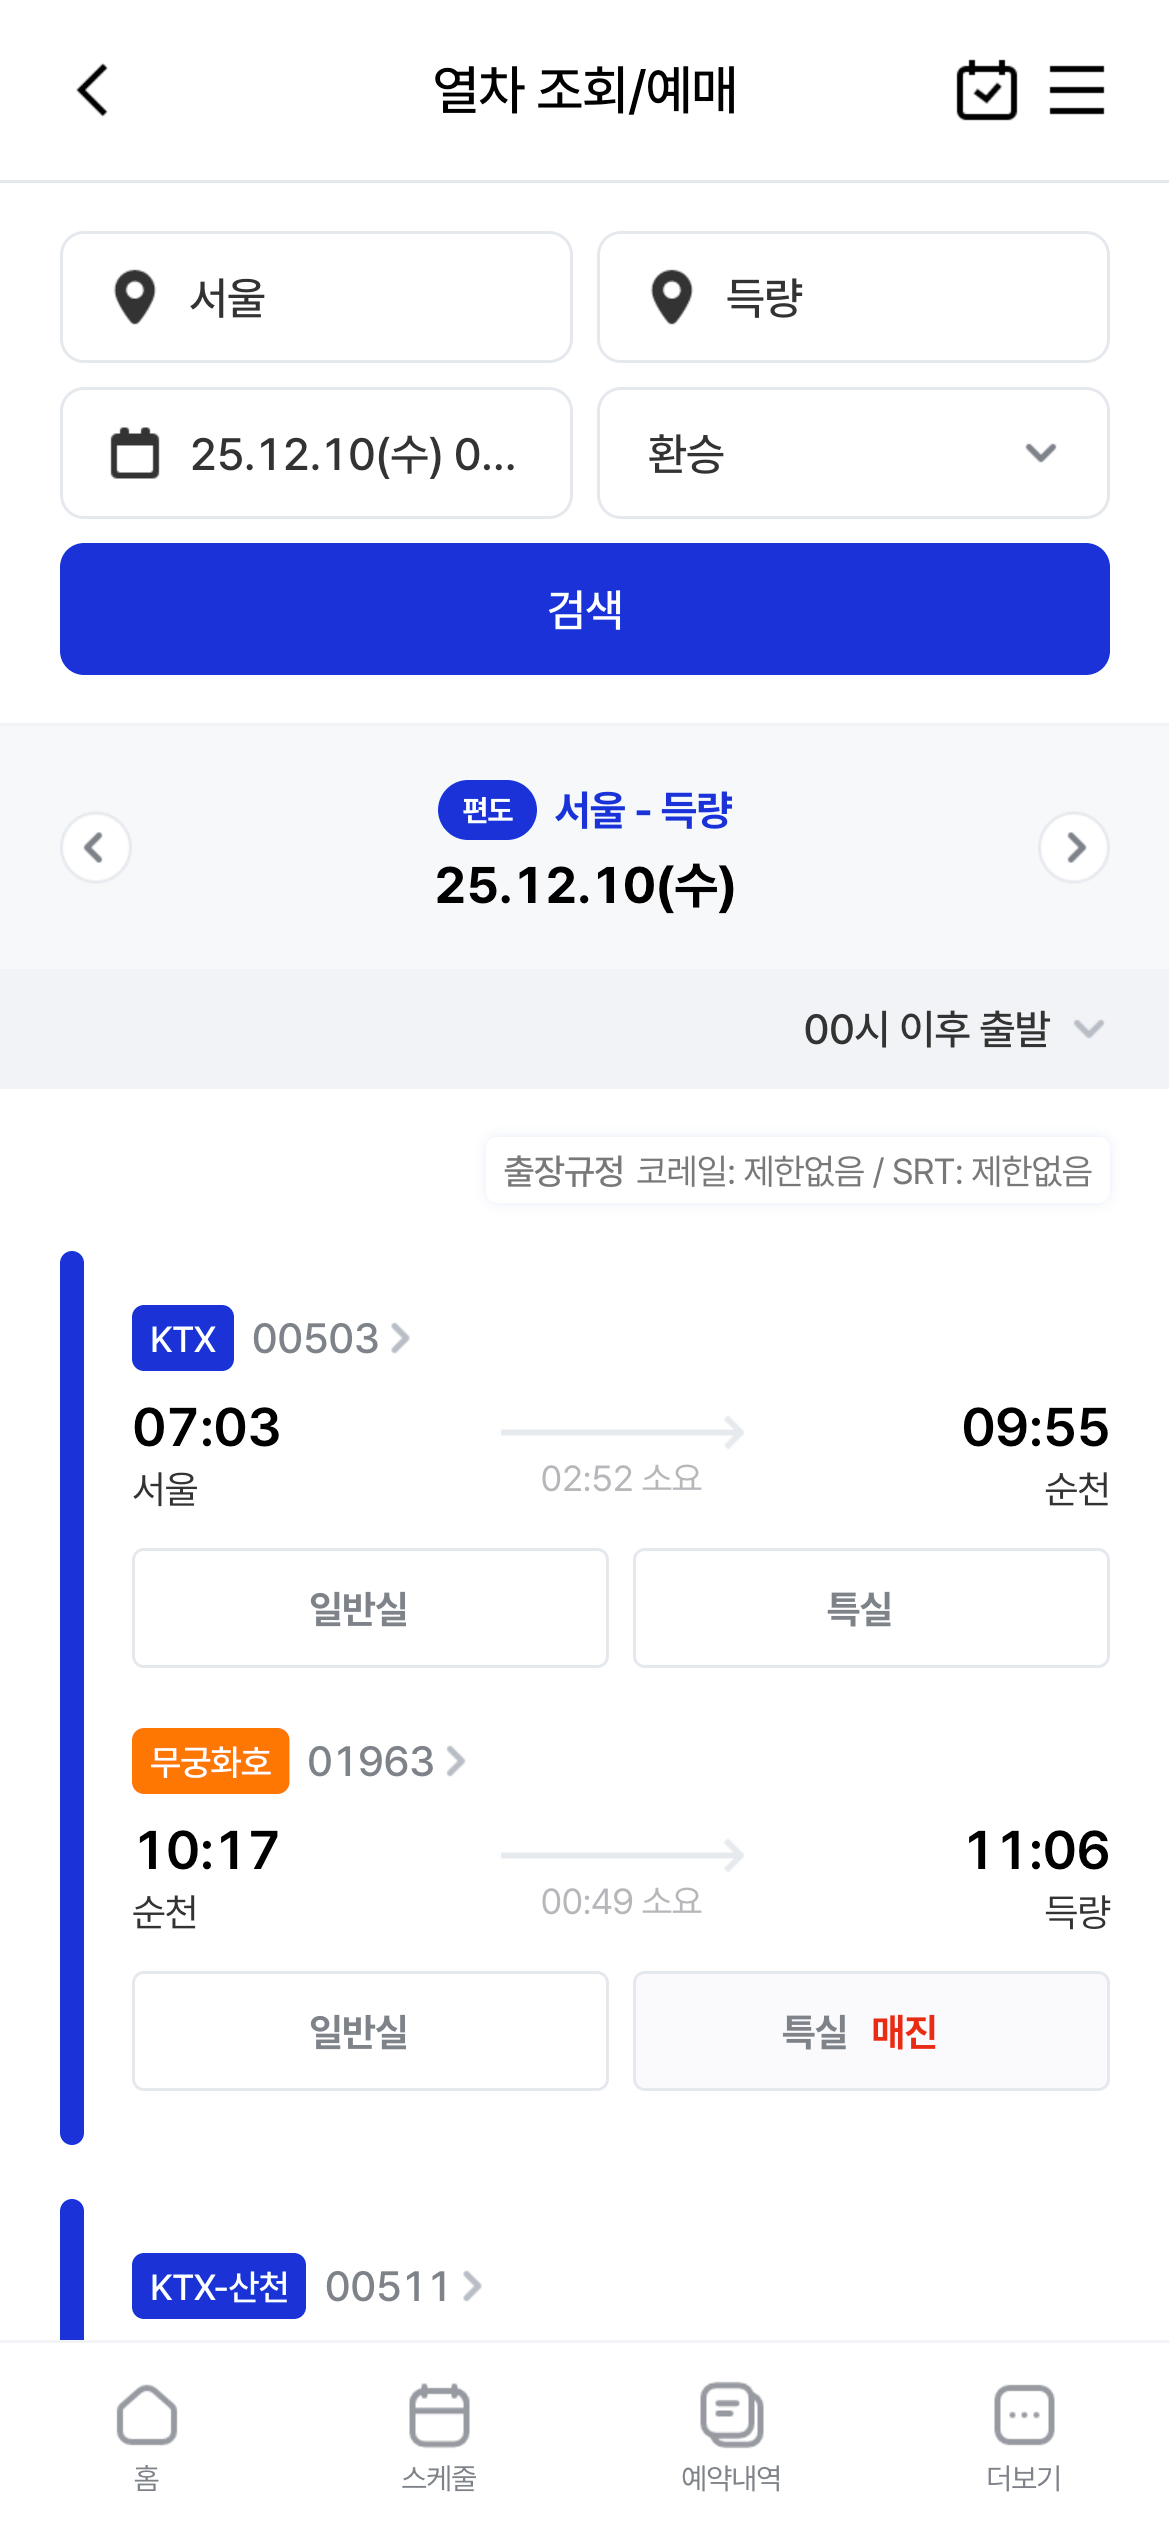Image resolution: width=1169 pixels, height=2531 pixels.
Task: Expand KTX-산천 00511 train details
Action: (x=403, y=2286)
